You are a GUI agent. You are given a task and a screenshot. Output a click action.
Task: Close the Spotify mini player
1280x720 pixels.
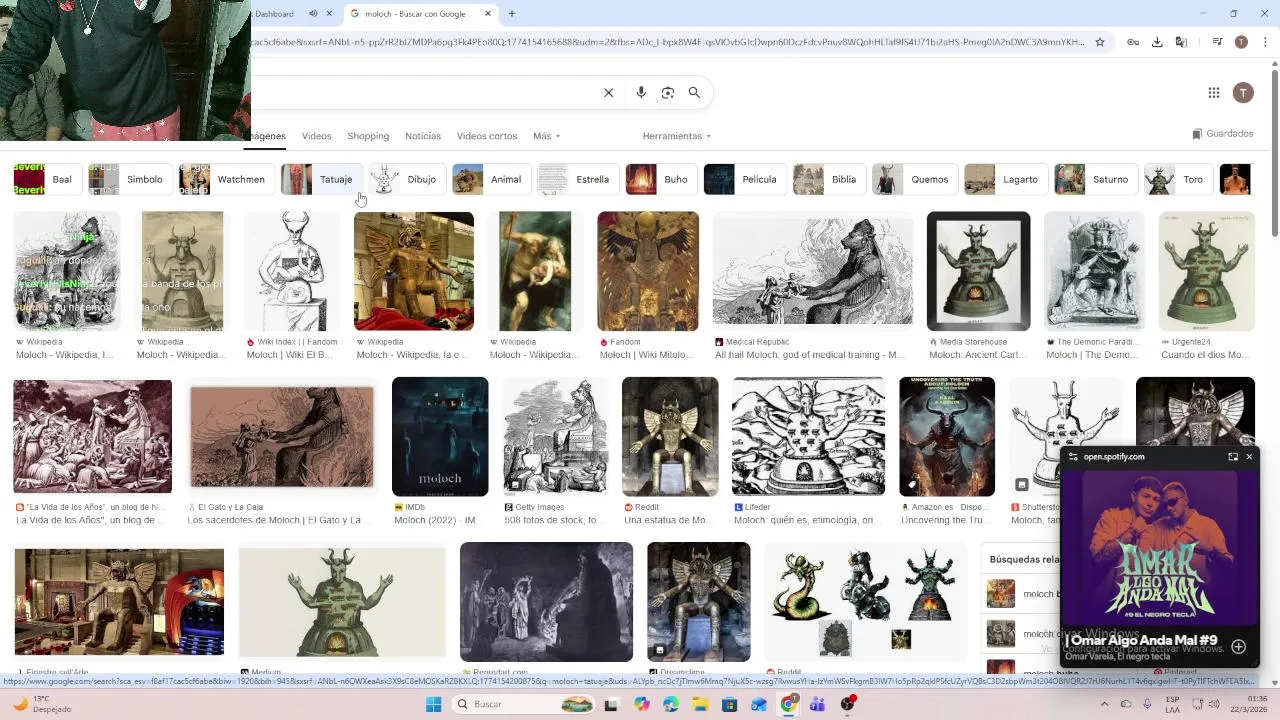point(1249,457)
